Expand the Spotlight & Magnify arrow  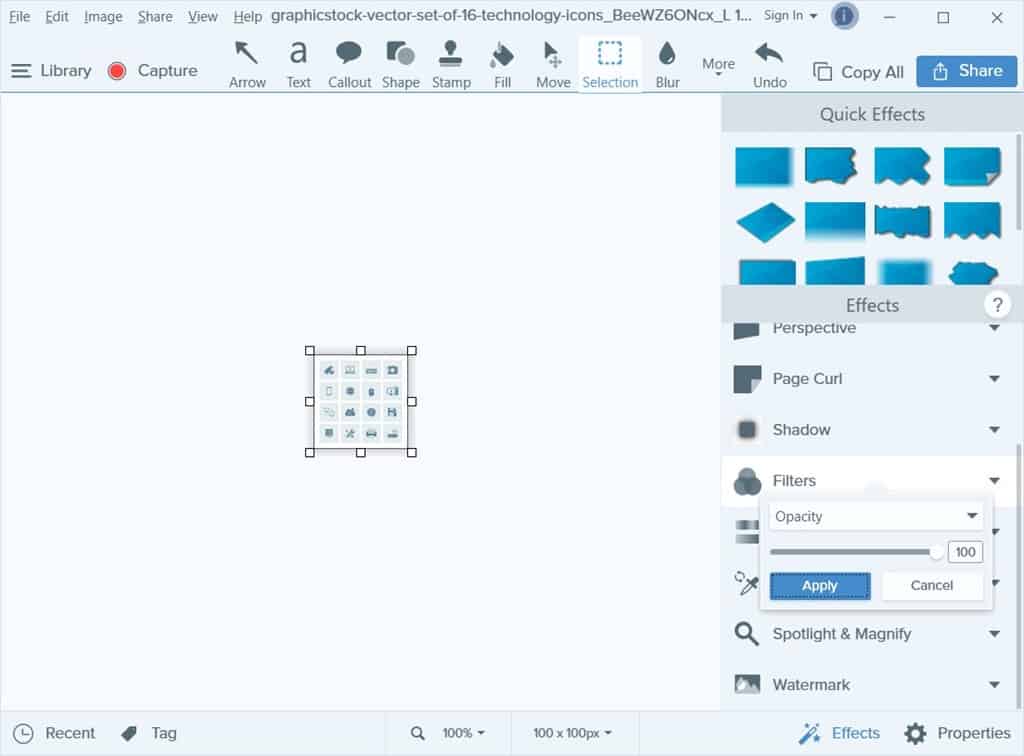click(x=994, y=633)
